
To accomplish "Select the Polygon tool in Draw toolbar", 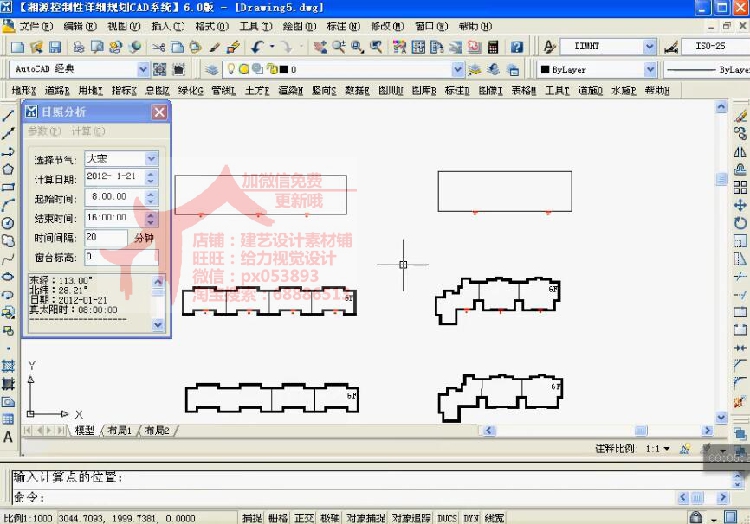I will point(8,169).
